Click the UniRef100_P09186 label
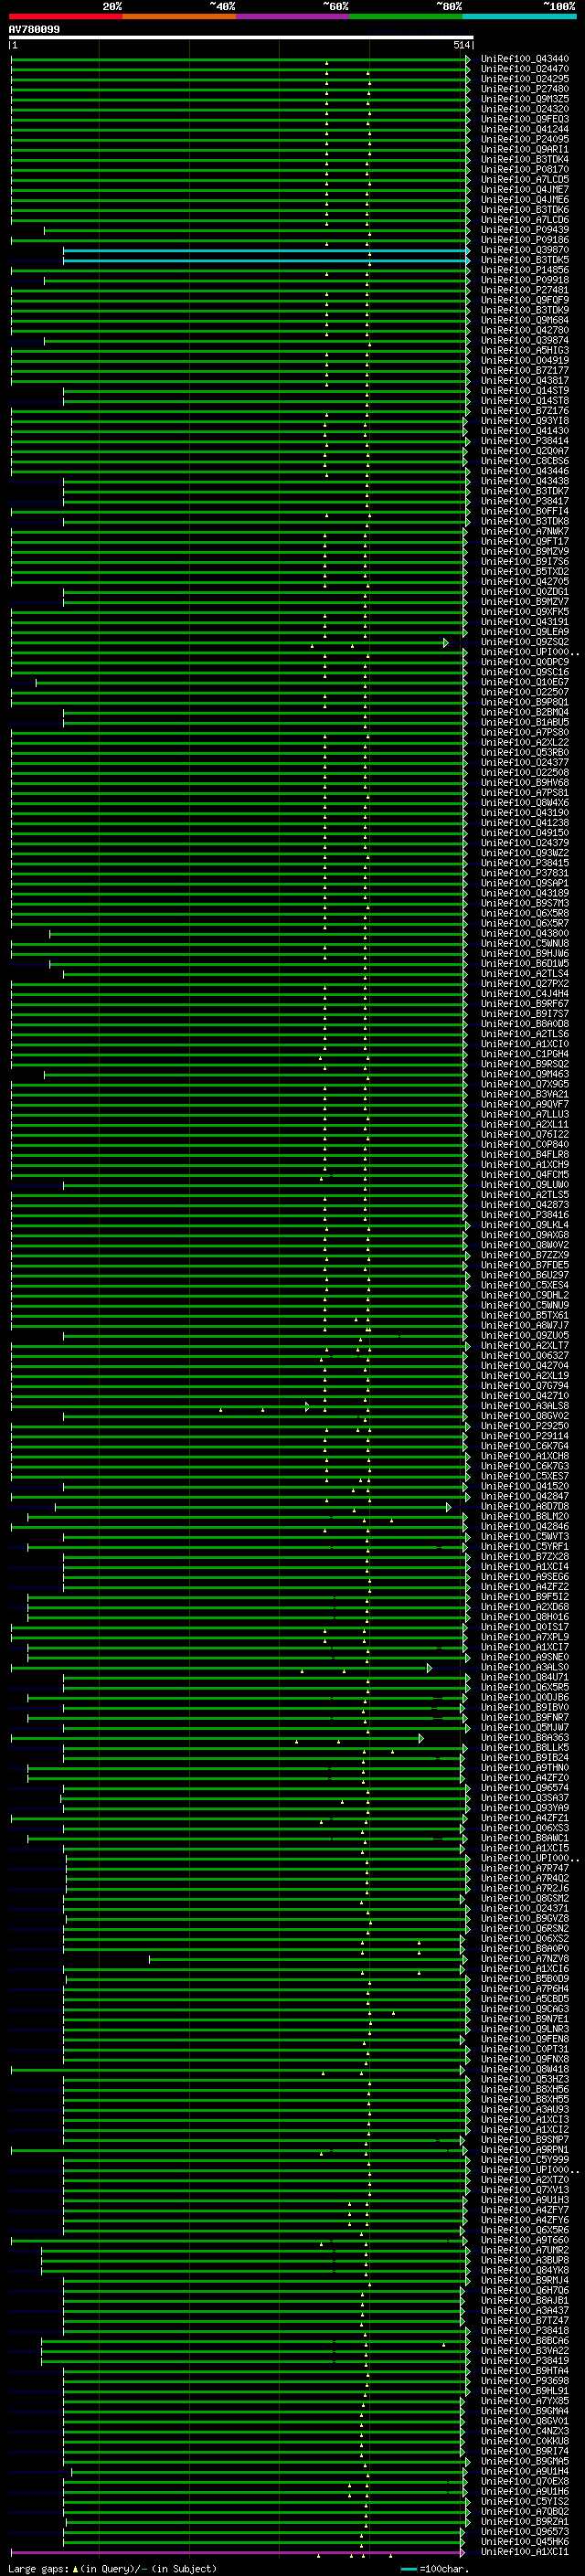This screenshot has height=2576, width=585. 525,240
